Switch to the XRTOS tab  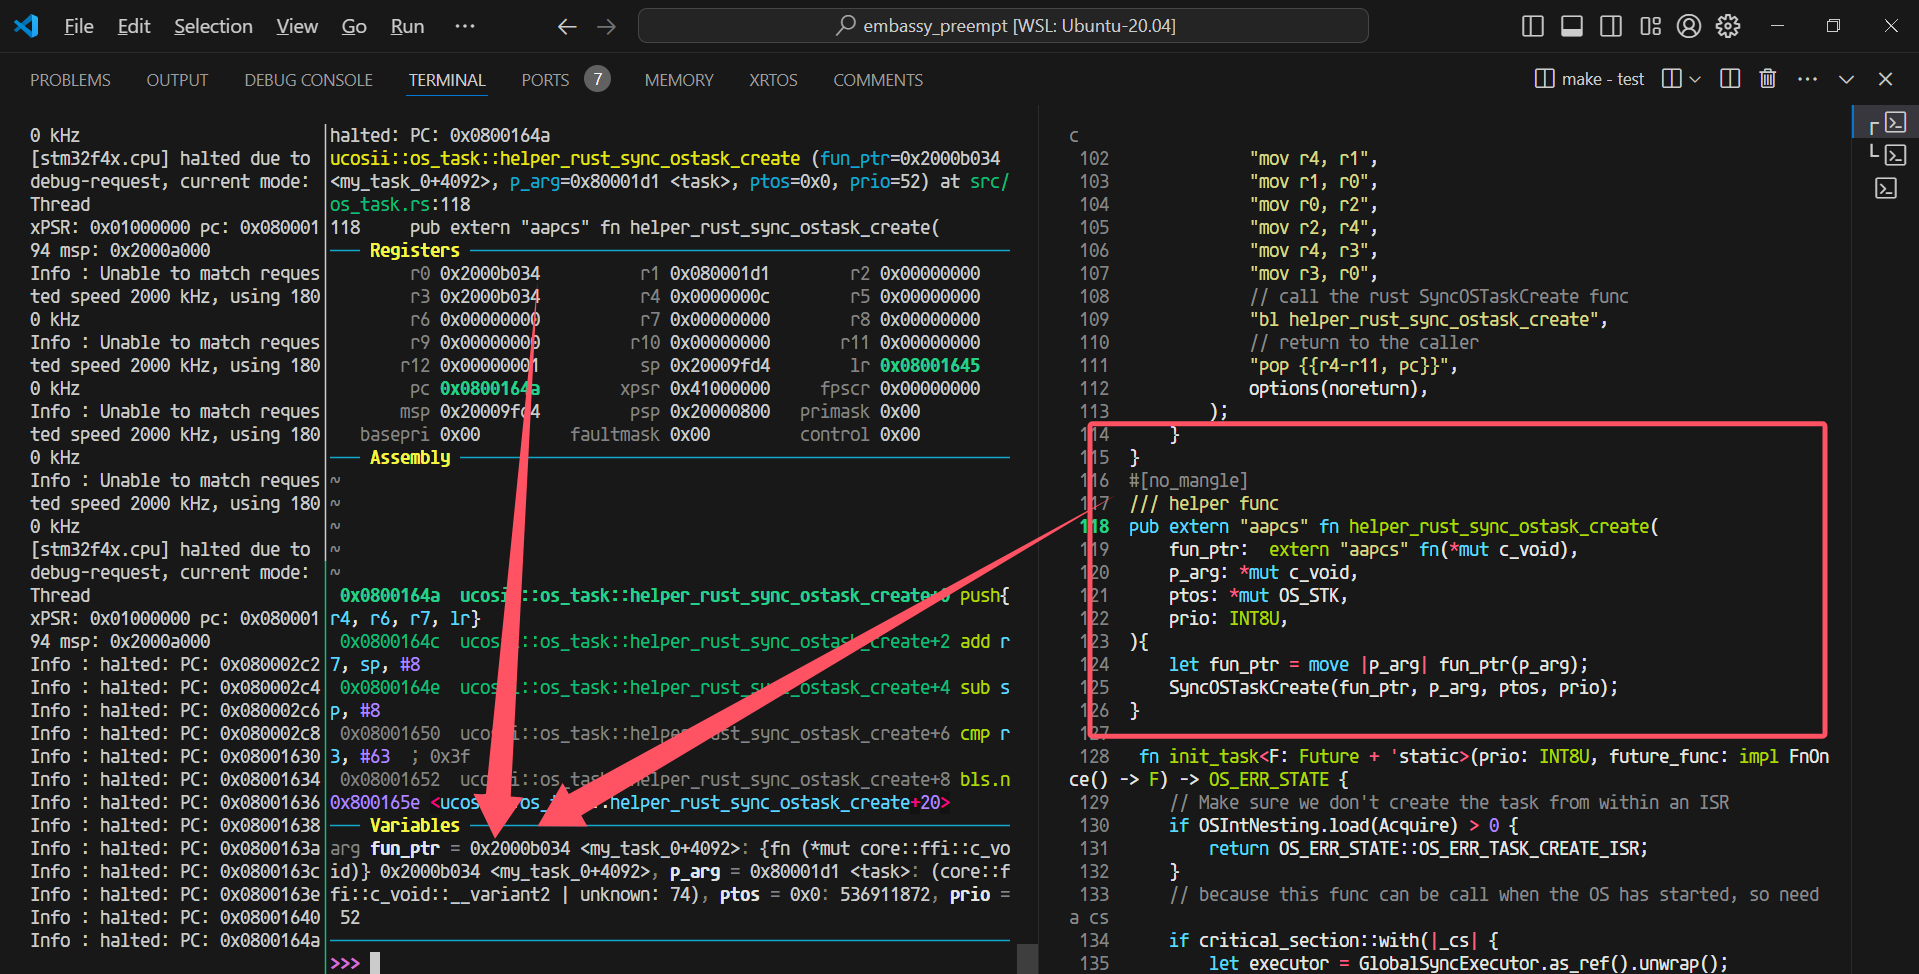(773, 80)
